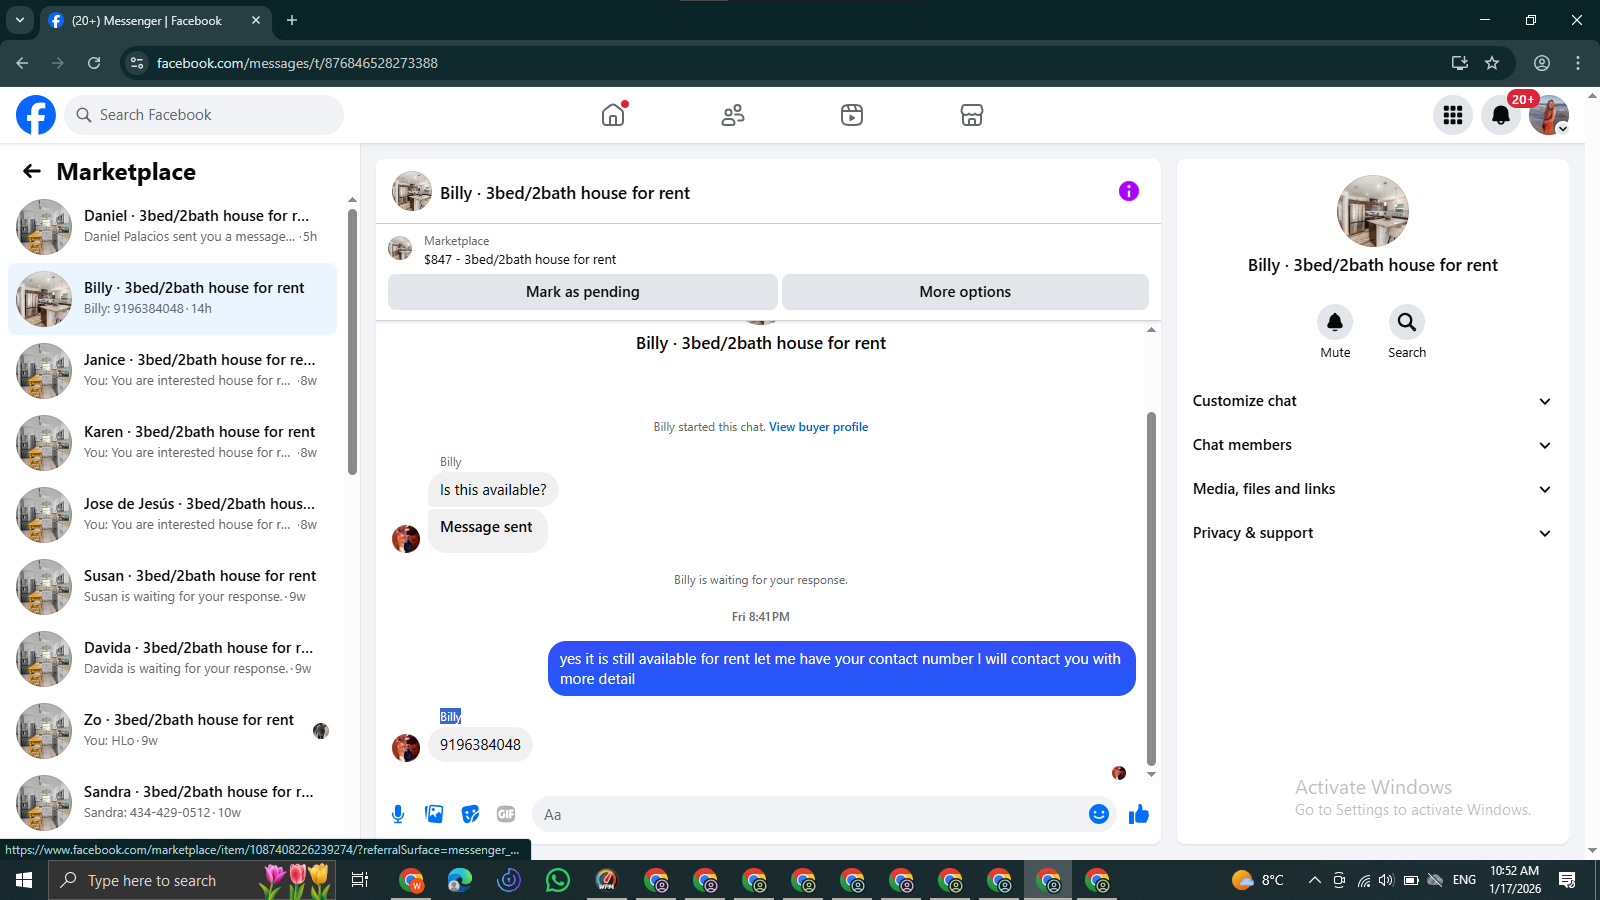This screenshot has width=1600, height=900.
Task: Open the Reels video icon
Action: pos(852,115)
